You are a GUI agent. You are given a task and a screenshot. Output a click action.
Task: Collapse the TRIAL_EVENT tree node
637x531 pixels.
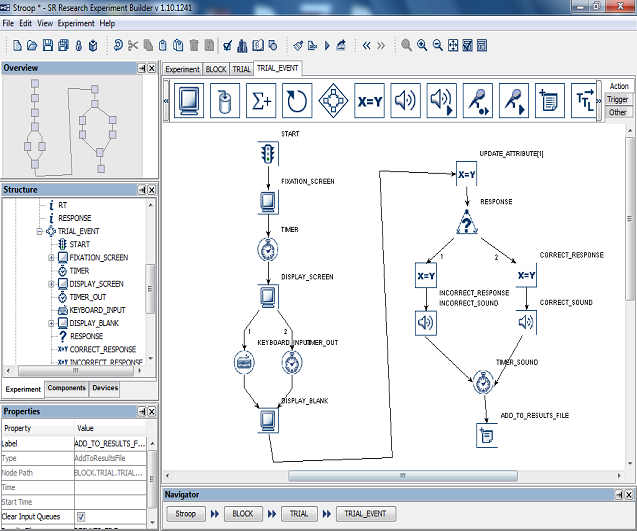click(x=39, y=232)
